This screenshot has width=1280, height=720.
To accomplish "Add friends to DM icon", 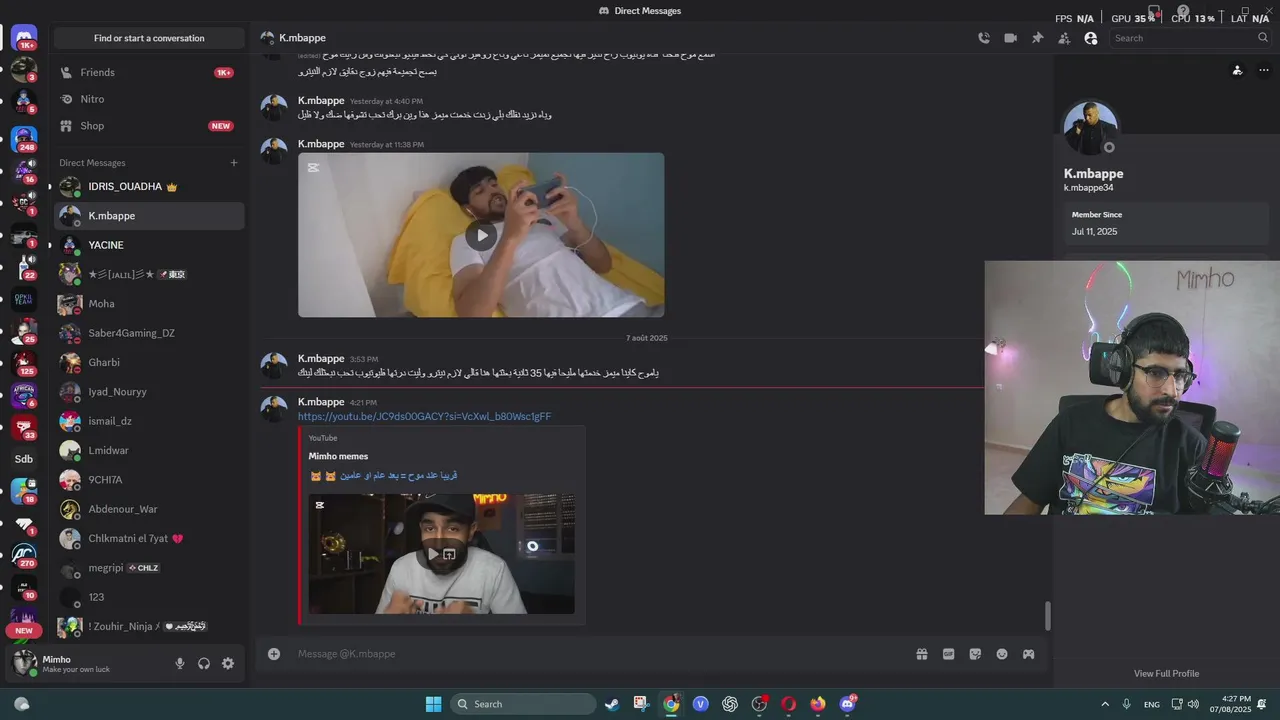I will (x=1064, y=38).
